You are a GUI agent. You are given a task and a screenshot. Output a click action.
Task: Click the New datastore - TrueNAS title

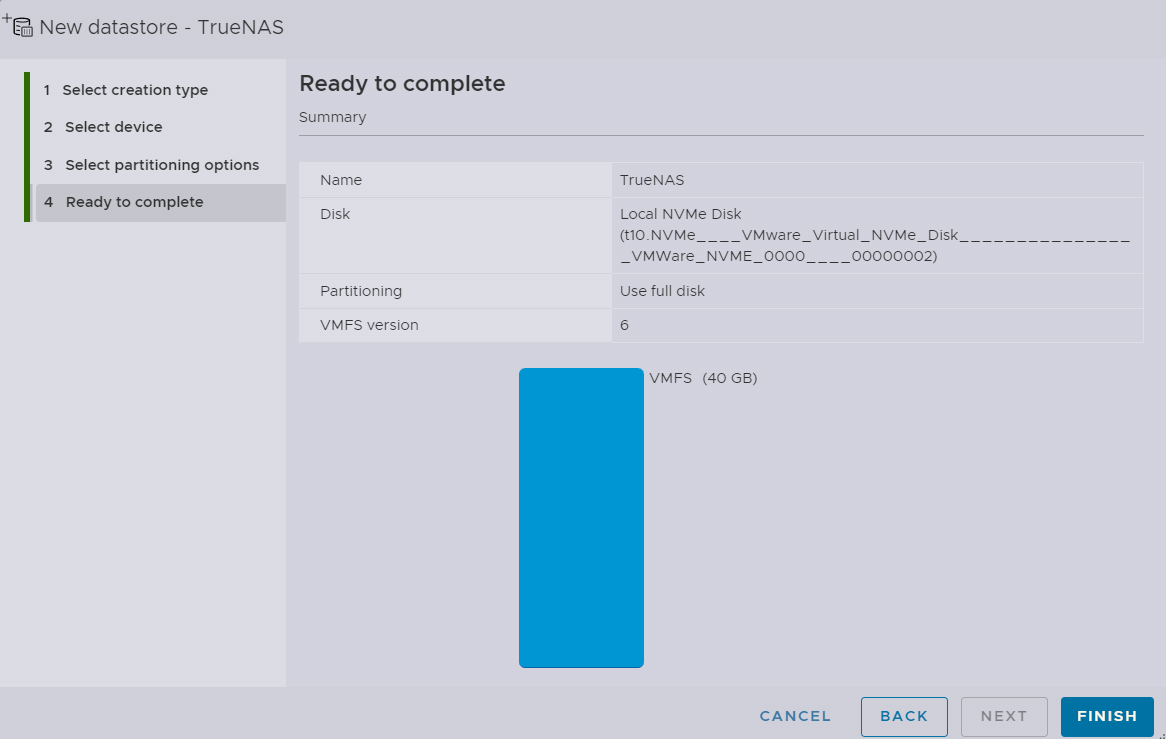[x=161, y=27]
